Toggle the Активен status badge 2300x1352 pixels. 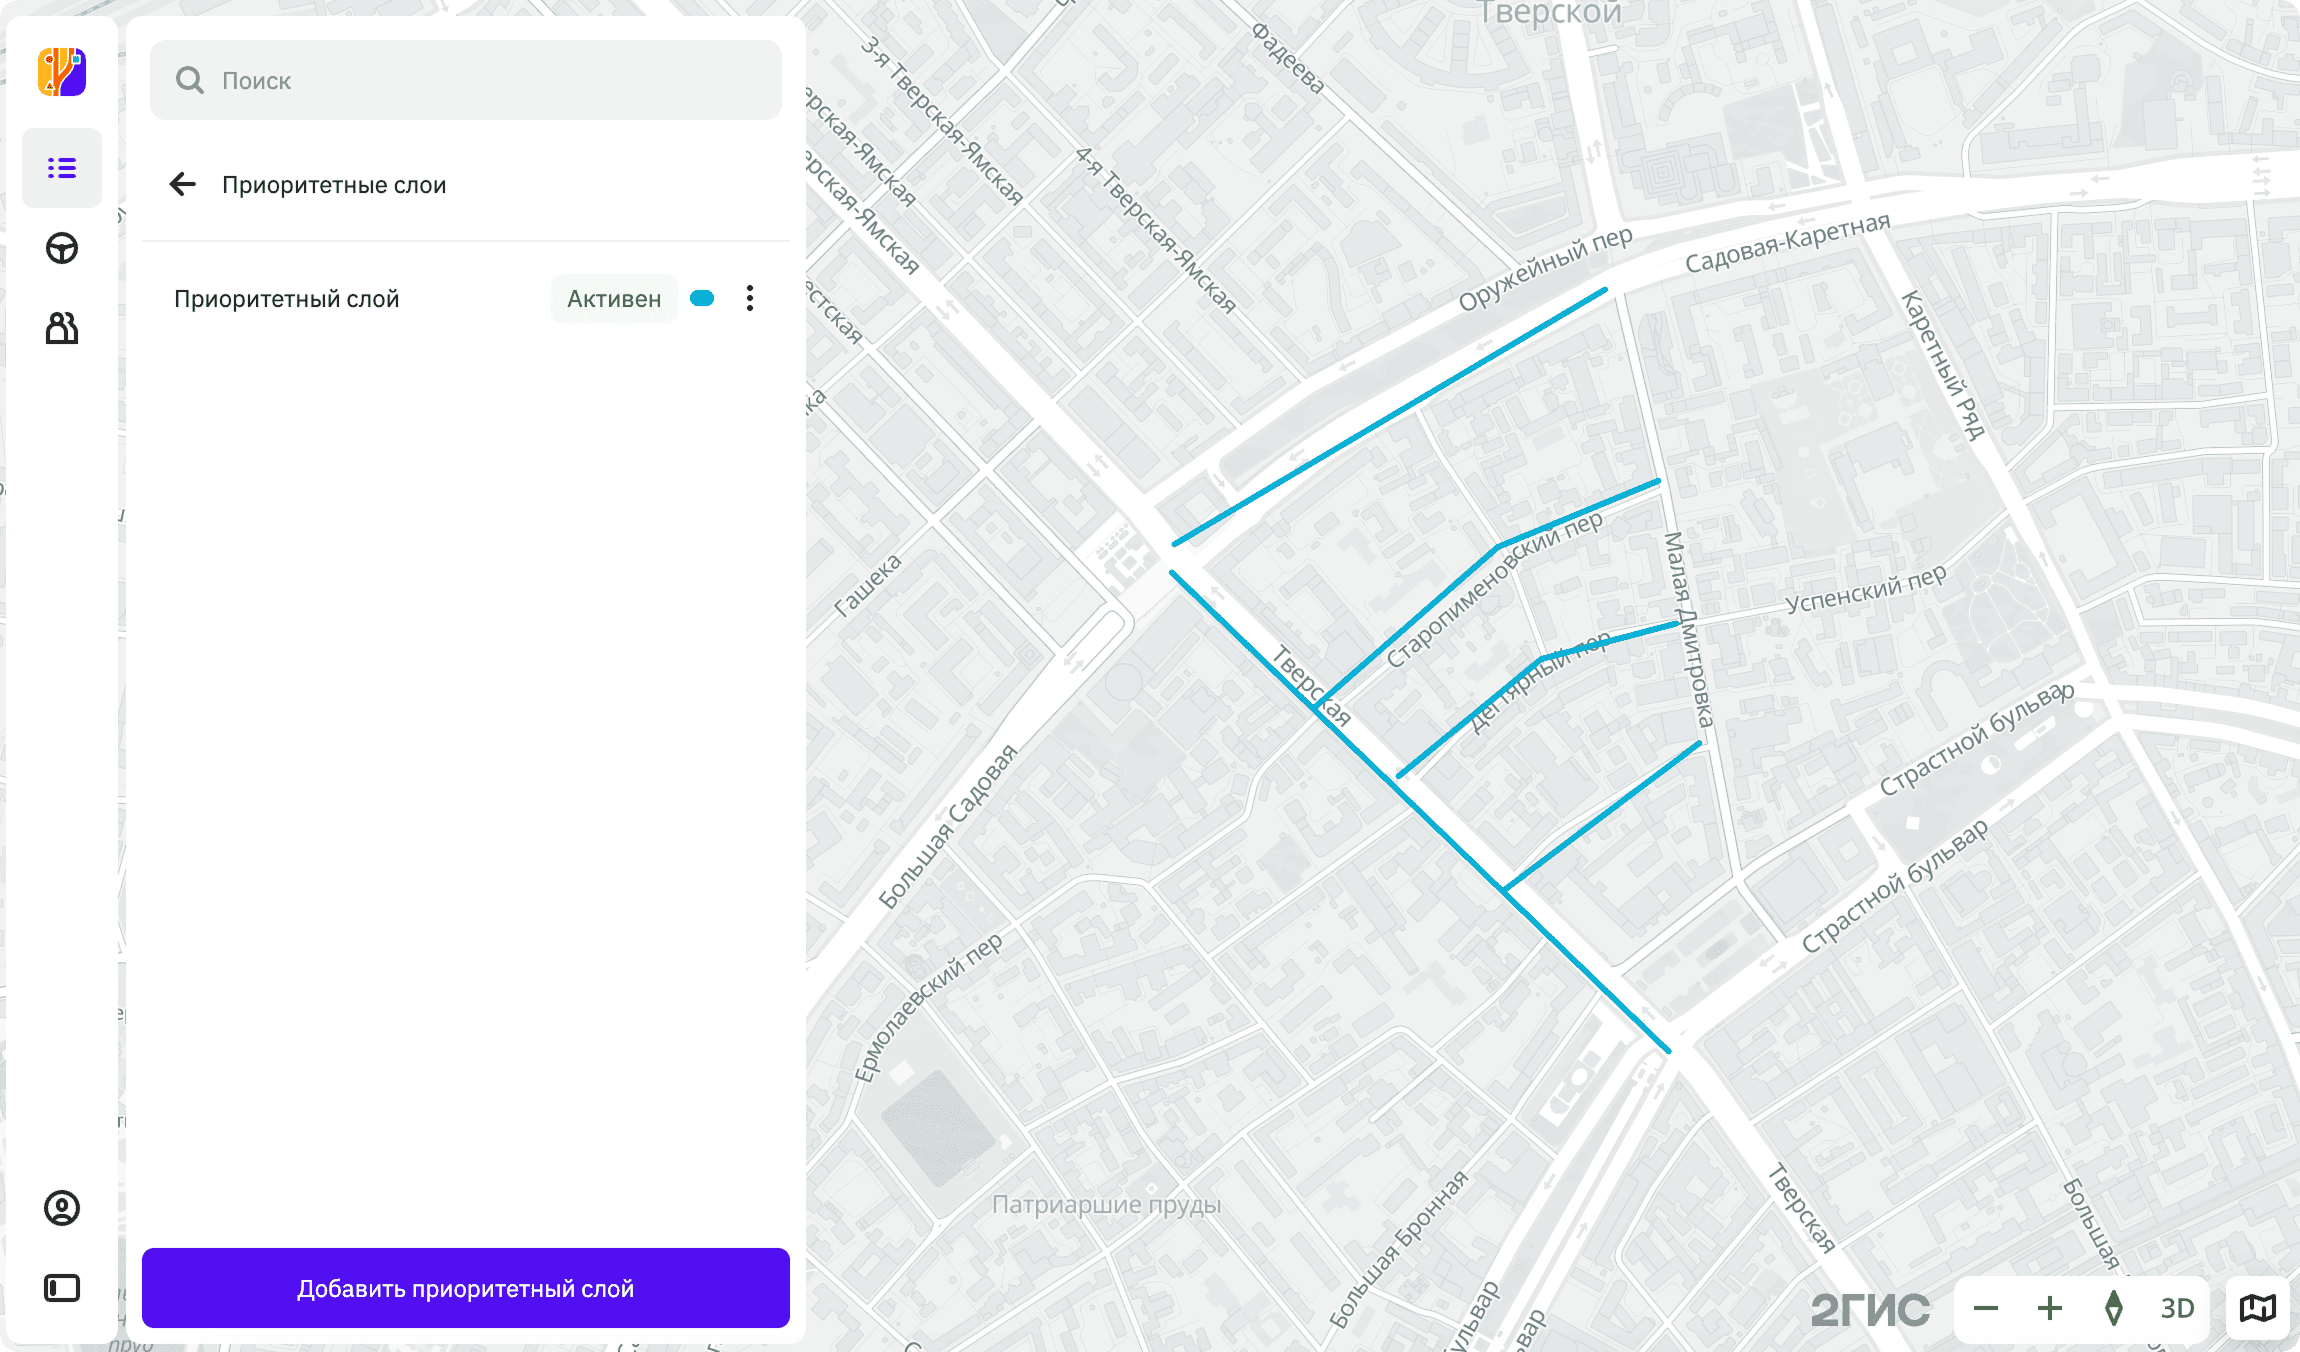point(614,298)
